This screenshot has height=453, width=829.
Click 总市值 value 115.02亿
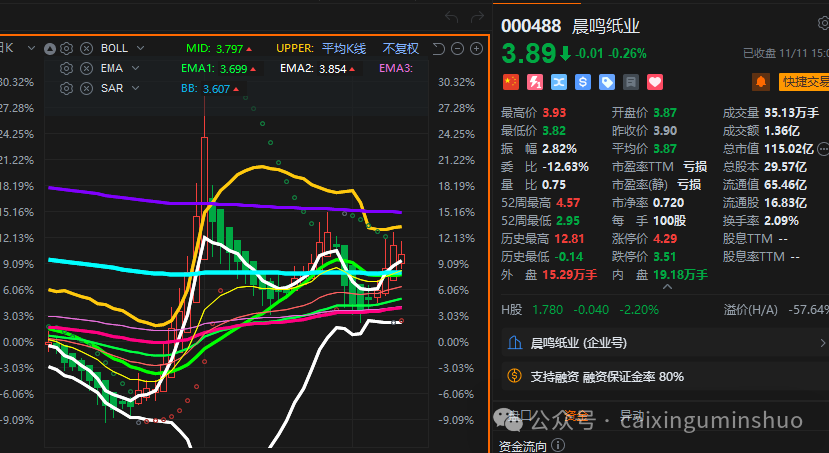tap(789, 149)
